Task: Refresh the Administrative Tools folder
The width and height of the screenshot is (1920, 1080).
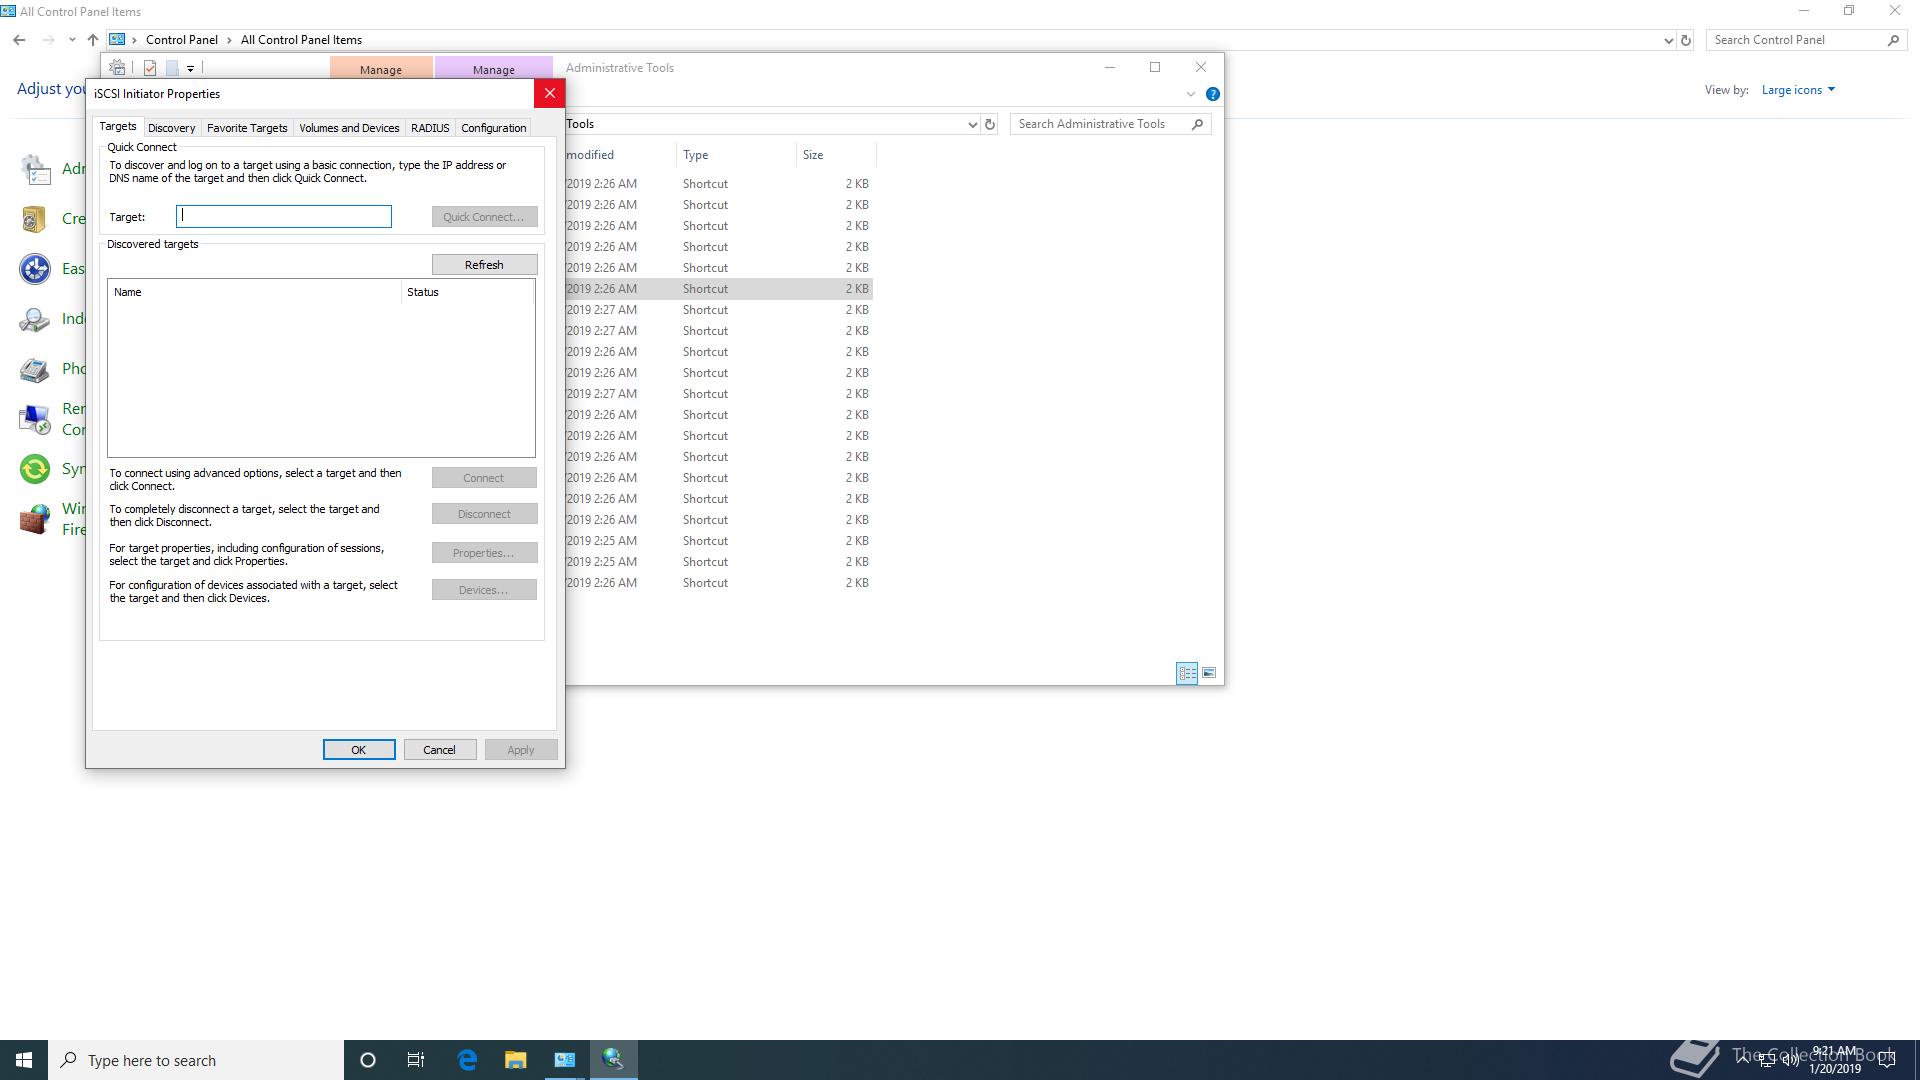Action: tap(990, 124)
